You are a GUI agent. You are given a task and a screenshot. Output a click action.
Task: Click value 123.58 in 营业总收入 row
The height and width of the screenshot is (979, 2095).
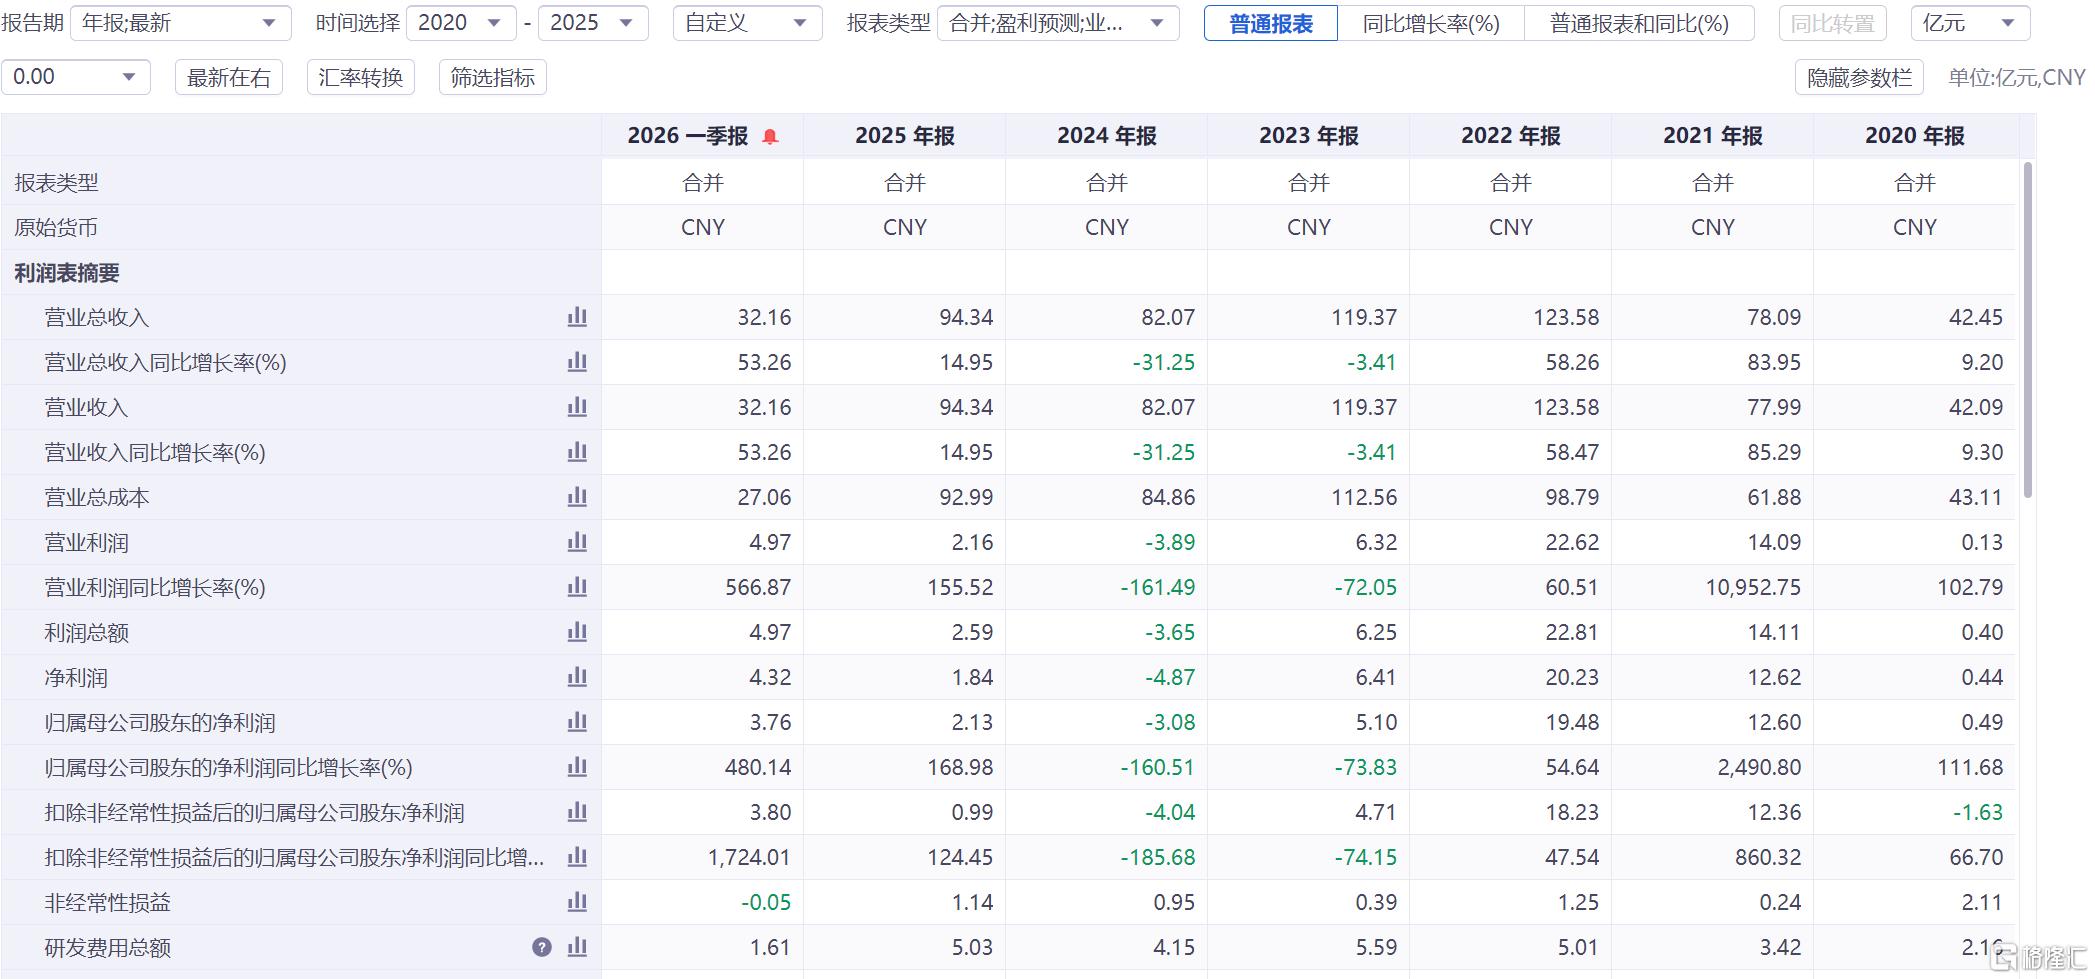pyautogui.click(x=1566, y=317)
